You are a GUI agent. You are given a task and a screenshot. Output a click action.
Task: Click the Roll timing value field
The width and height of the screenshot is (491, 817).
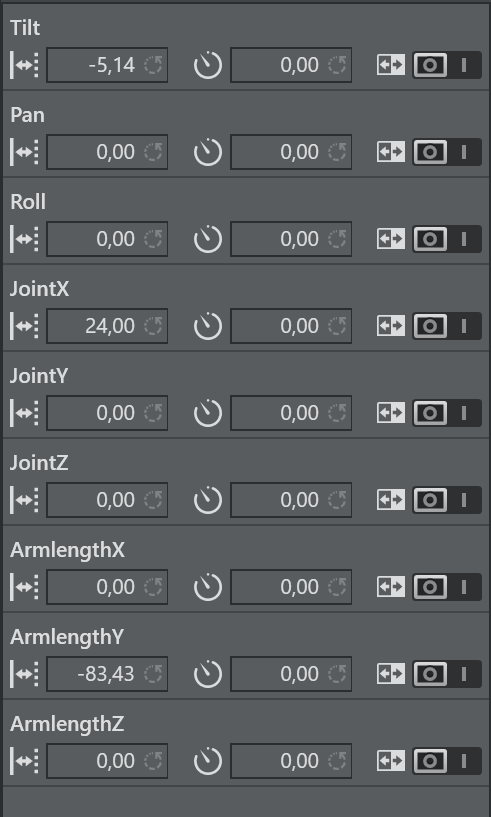(291, 239)
